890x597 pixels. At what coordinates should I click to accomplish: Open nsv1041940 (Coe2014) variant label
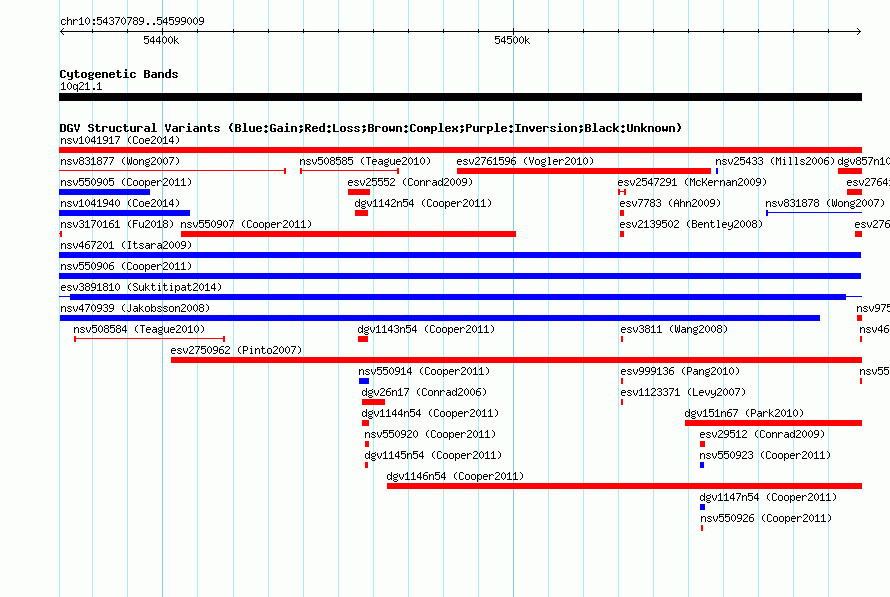tap(120, 203)
